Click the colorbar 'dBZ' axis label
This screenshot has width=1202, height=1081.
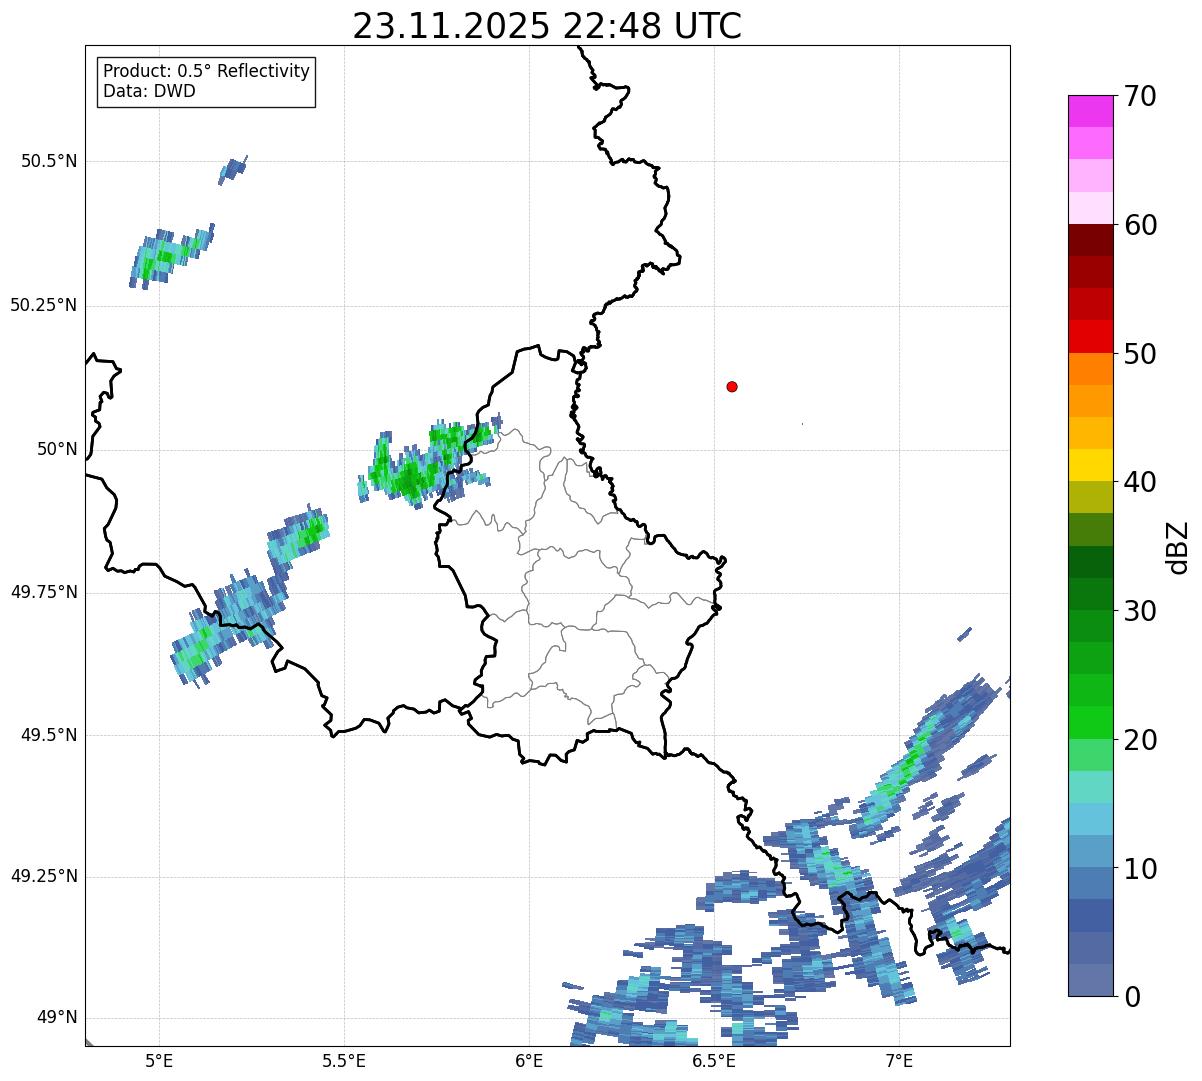coord(1178,547)
